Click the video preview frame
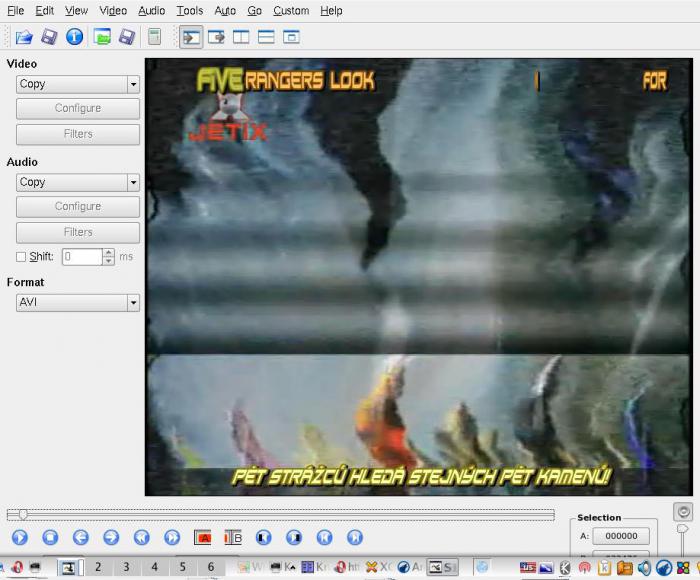 tap(419, 277)
